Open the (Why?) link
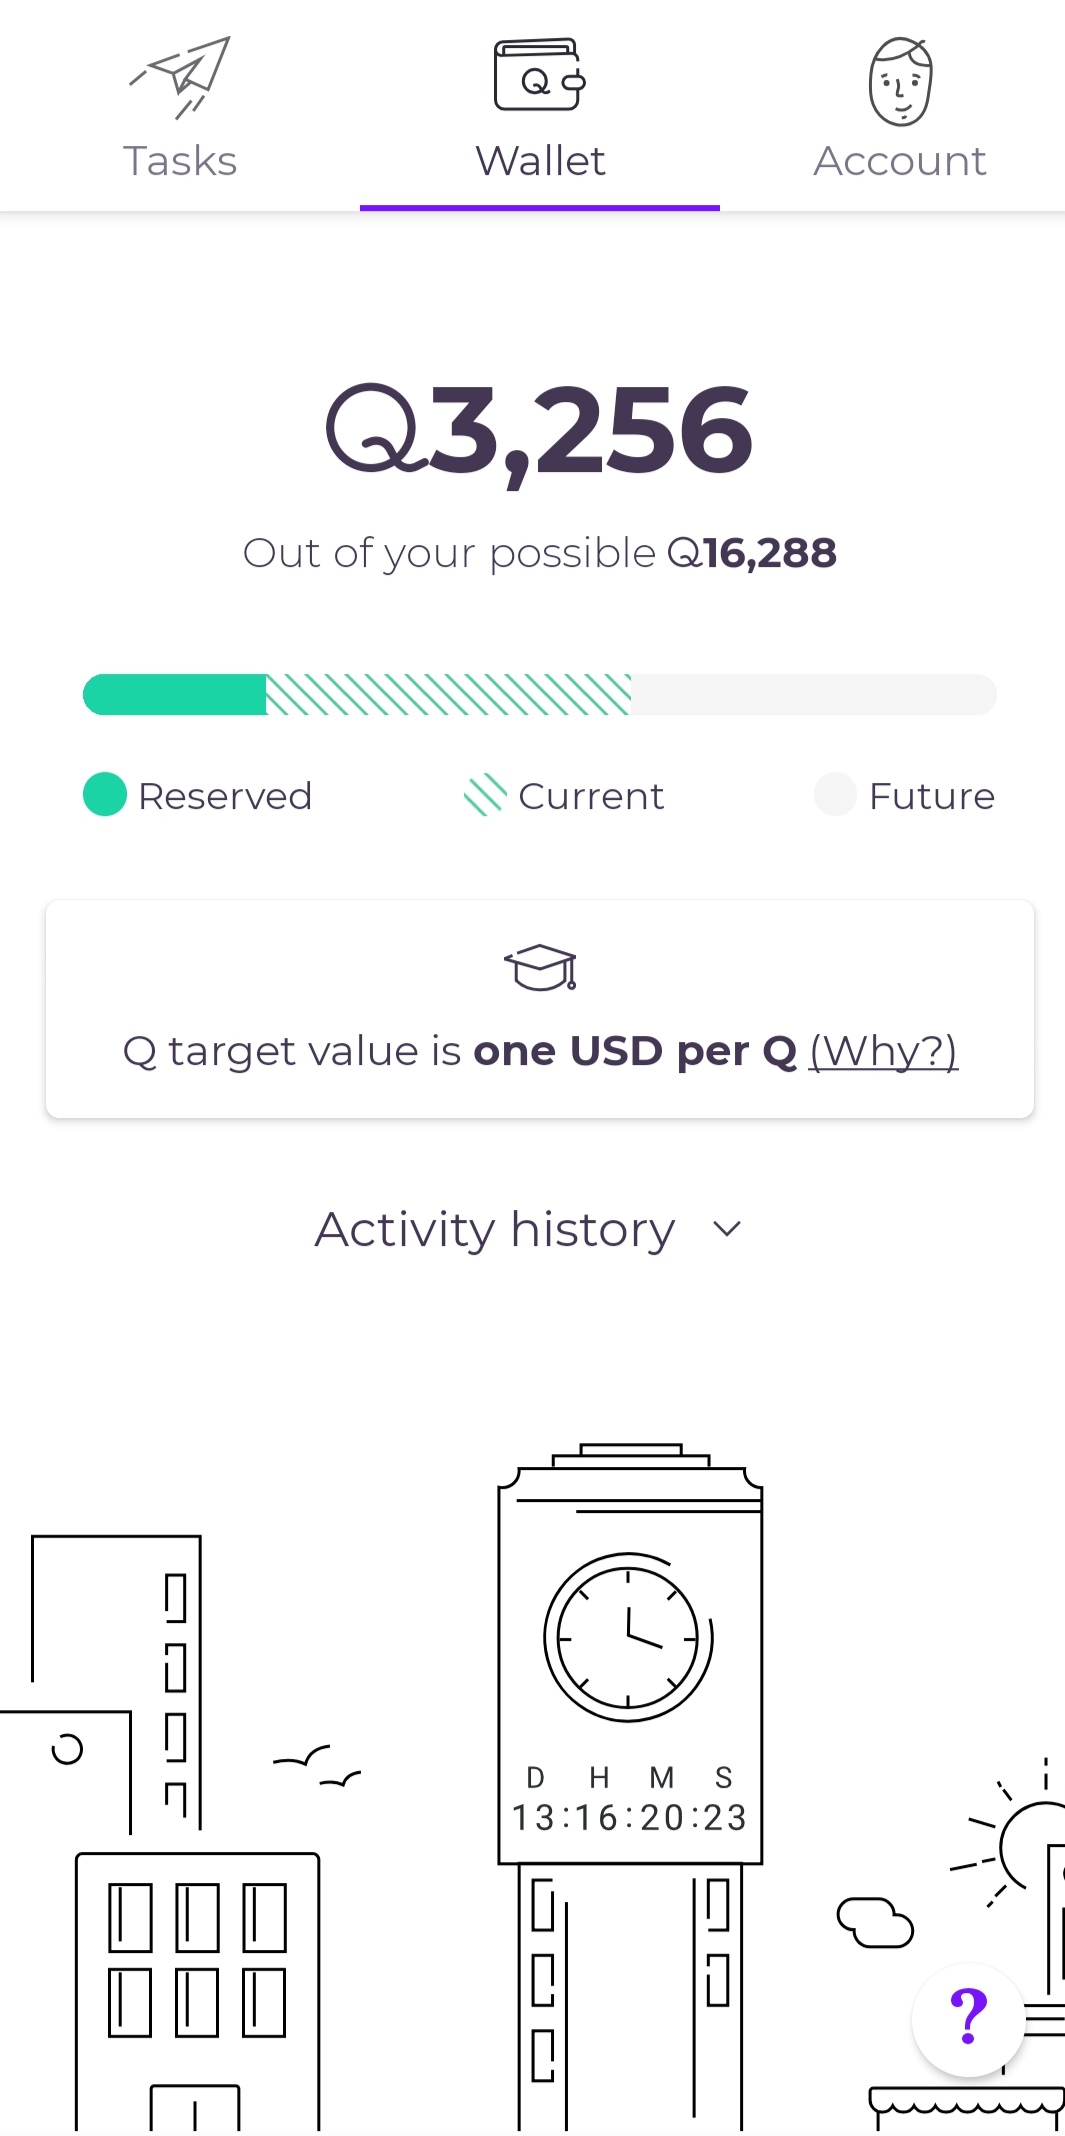This screenshot has width=1065, height=2136. pyautogui.click(x=883, y=1051)
